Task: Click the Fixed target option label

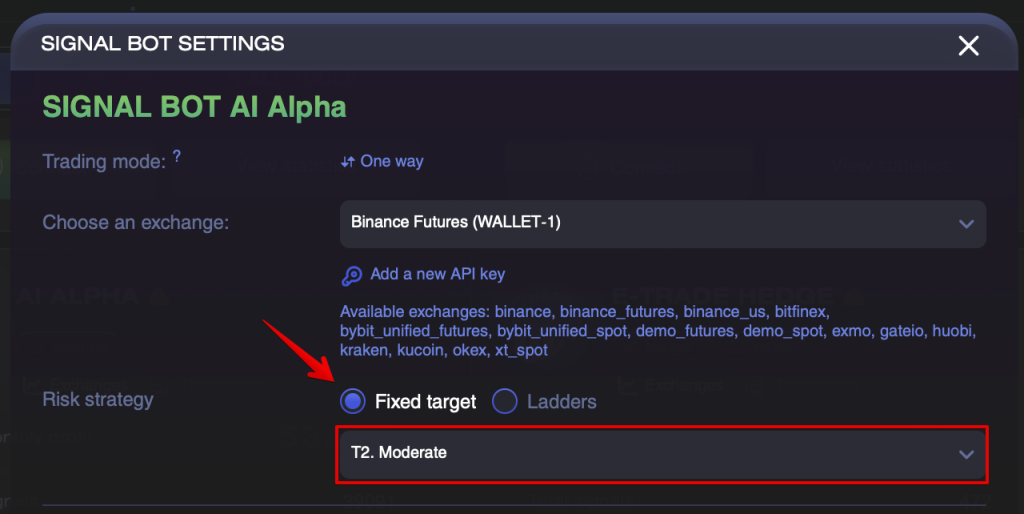Action: (x=425, y=402)
